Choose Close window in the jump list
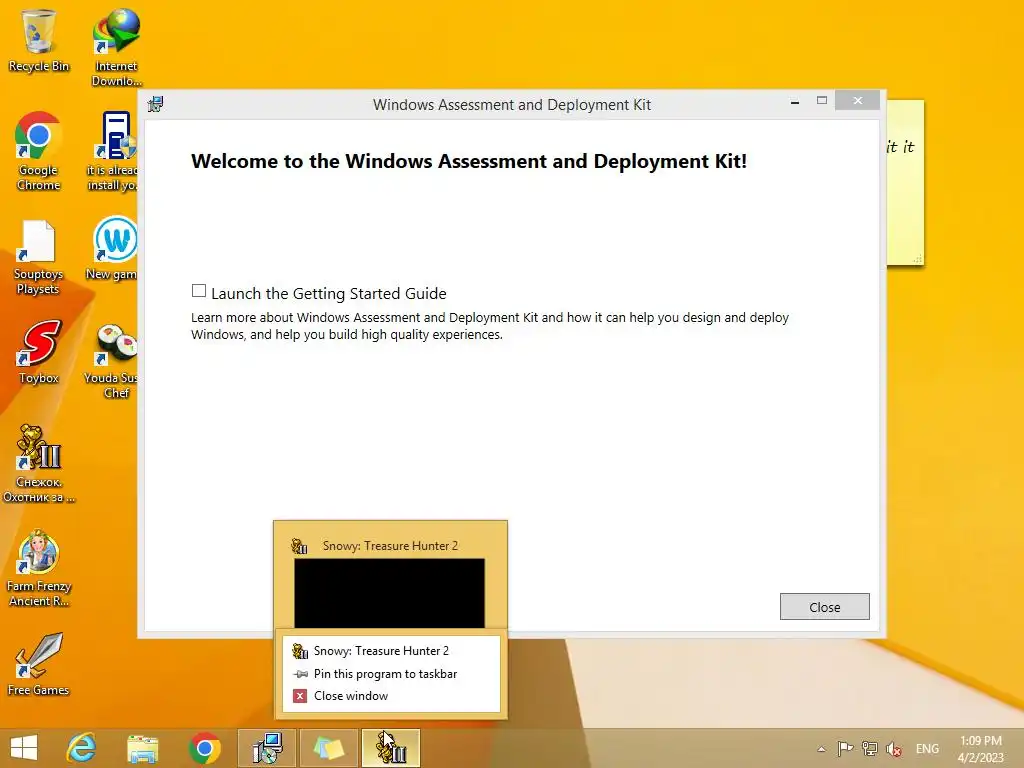The height and width of the screenshot is (768, 1024). point(391,696)
